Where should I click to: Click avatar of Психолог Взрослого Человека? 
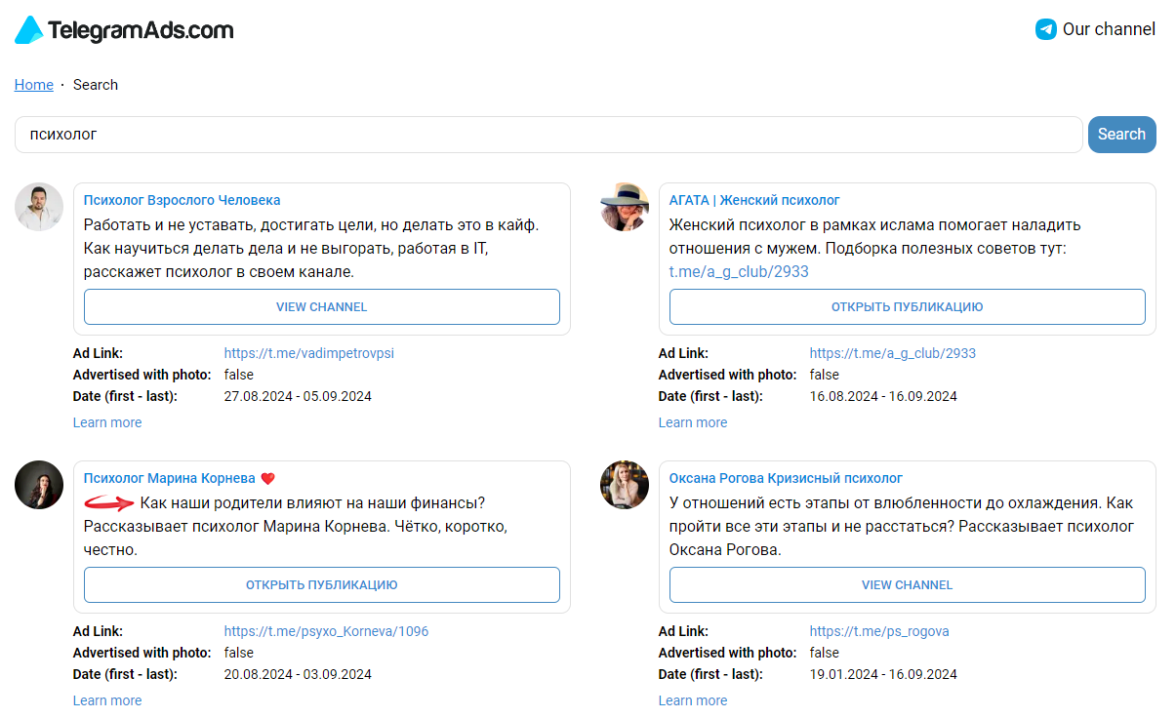(x=39, y=207)
